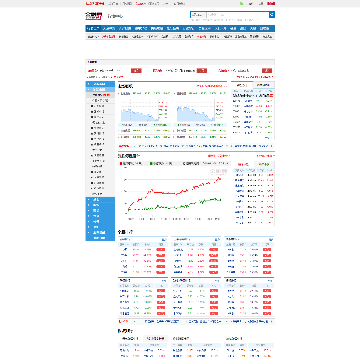This screenshot has height=360, width=360.
Task: Click into the header search text field
Action: pyautogui.click(x=238, y=15)
